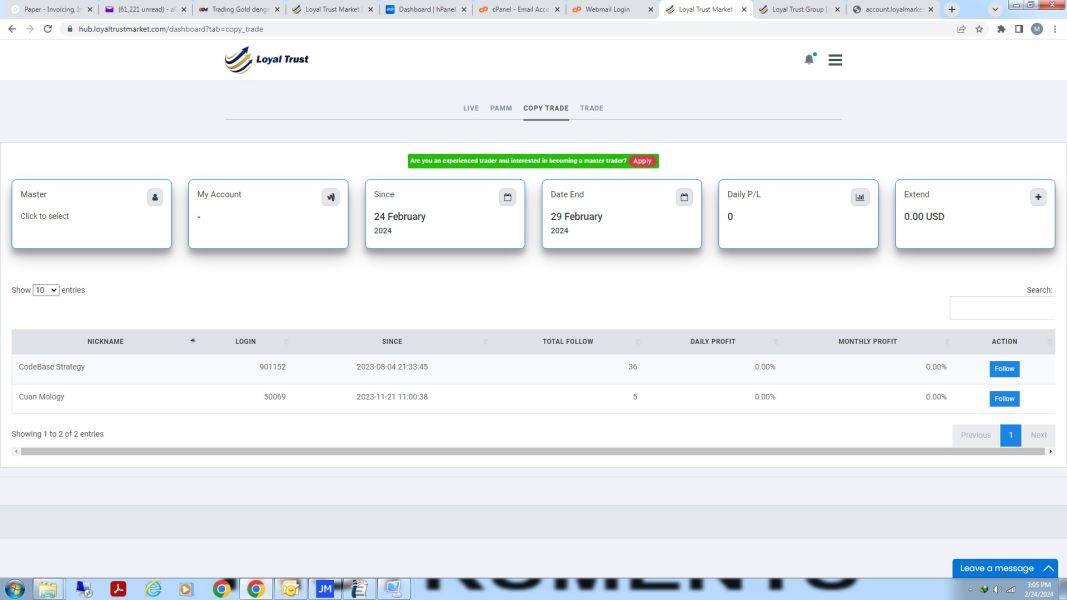The height and width of the screenshot is (600, 1067).
Task: Expand Chrome tab search chevron
Action: [x=994, y=10]
